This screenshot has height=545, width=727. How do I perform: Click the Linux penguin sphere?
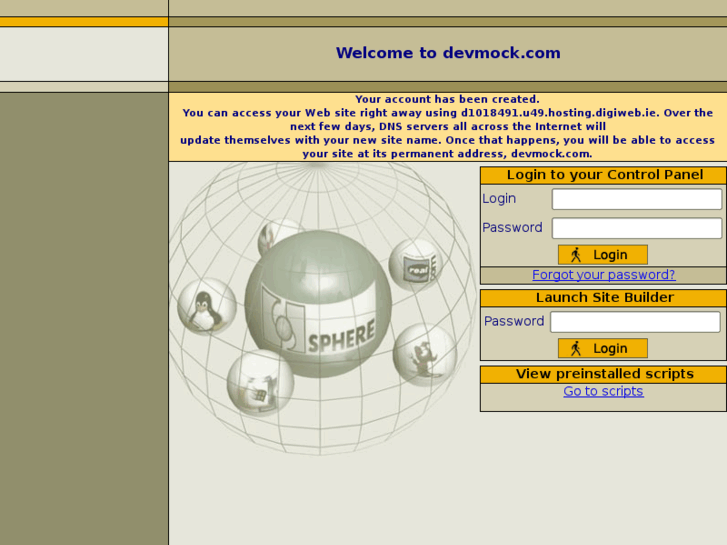point(207,307)
